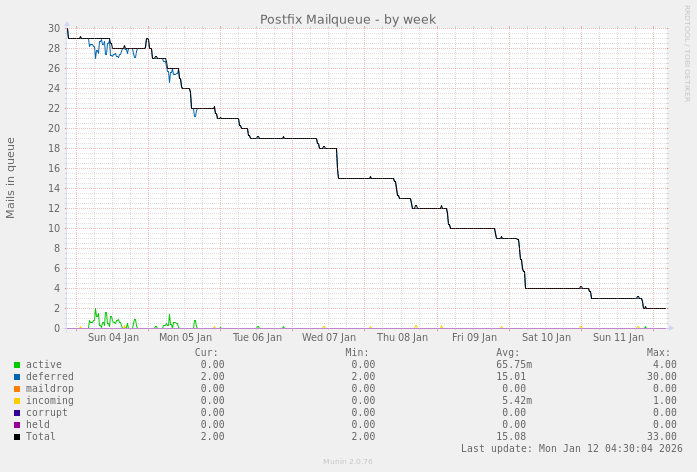Click the Last update timestamp text
The height and width of the screenshot is (472, 697).
572,448
